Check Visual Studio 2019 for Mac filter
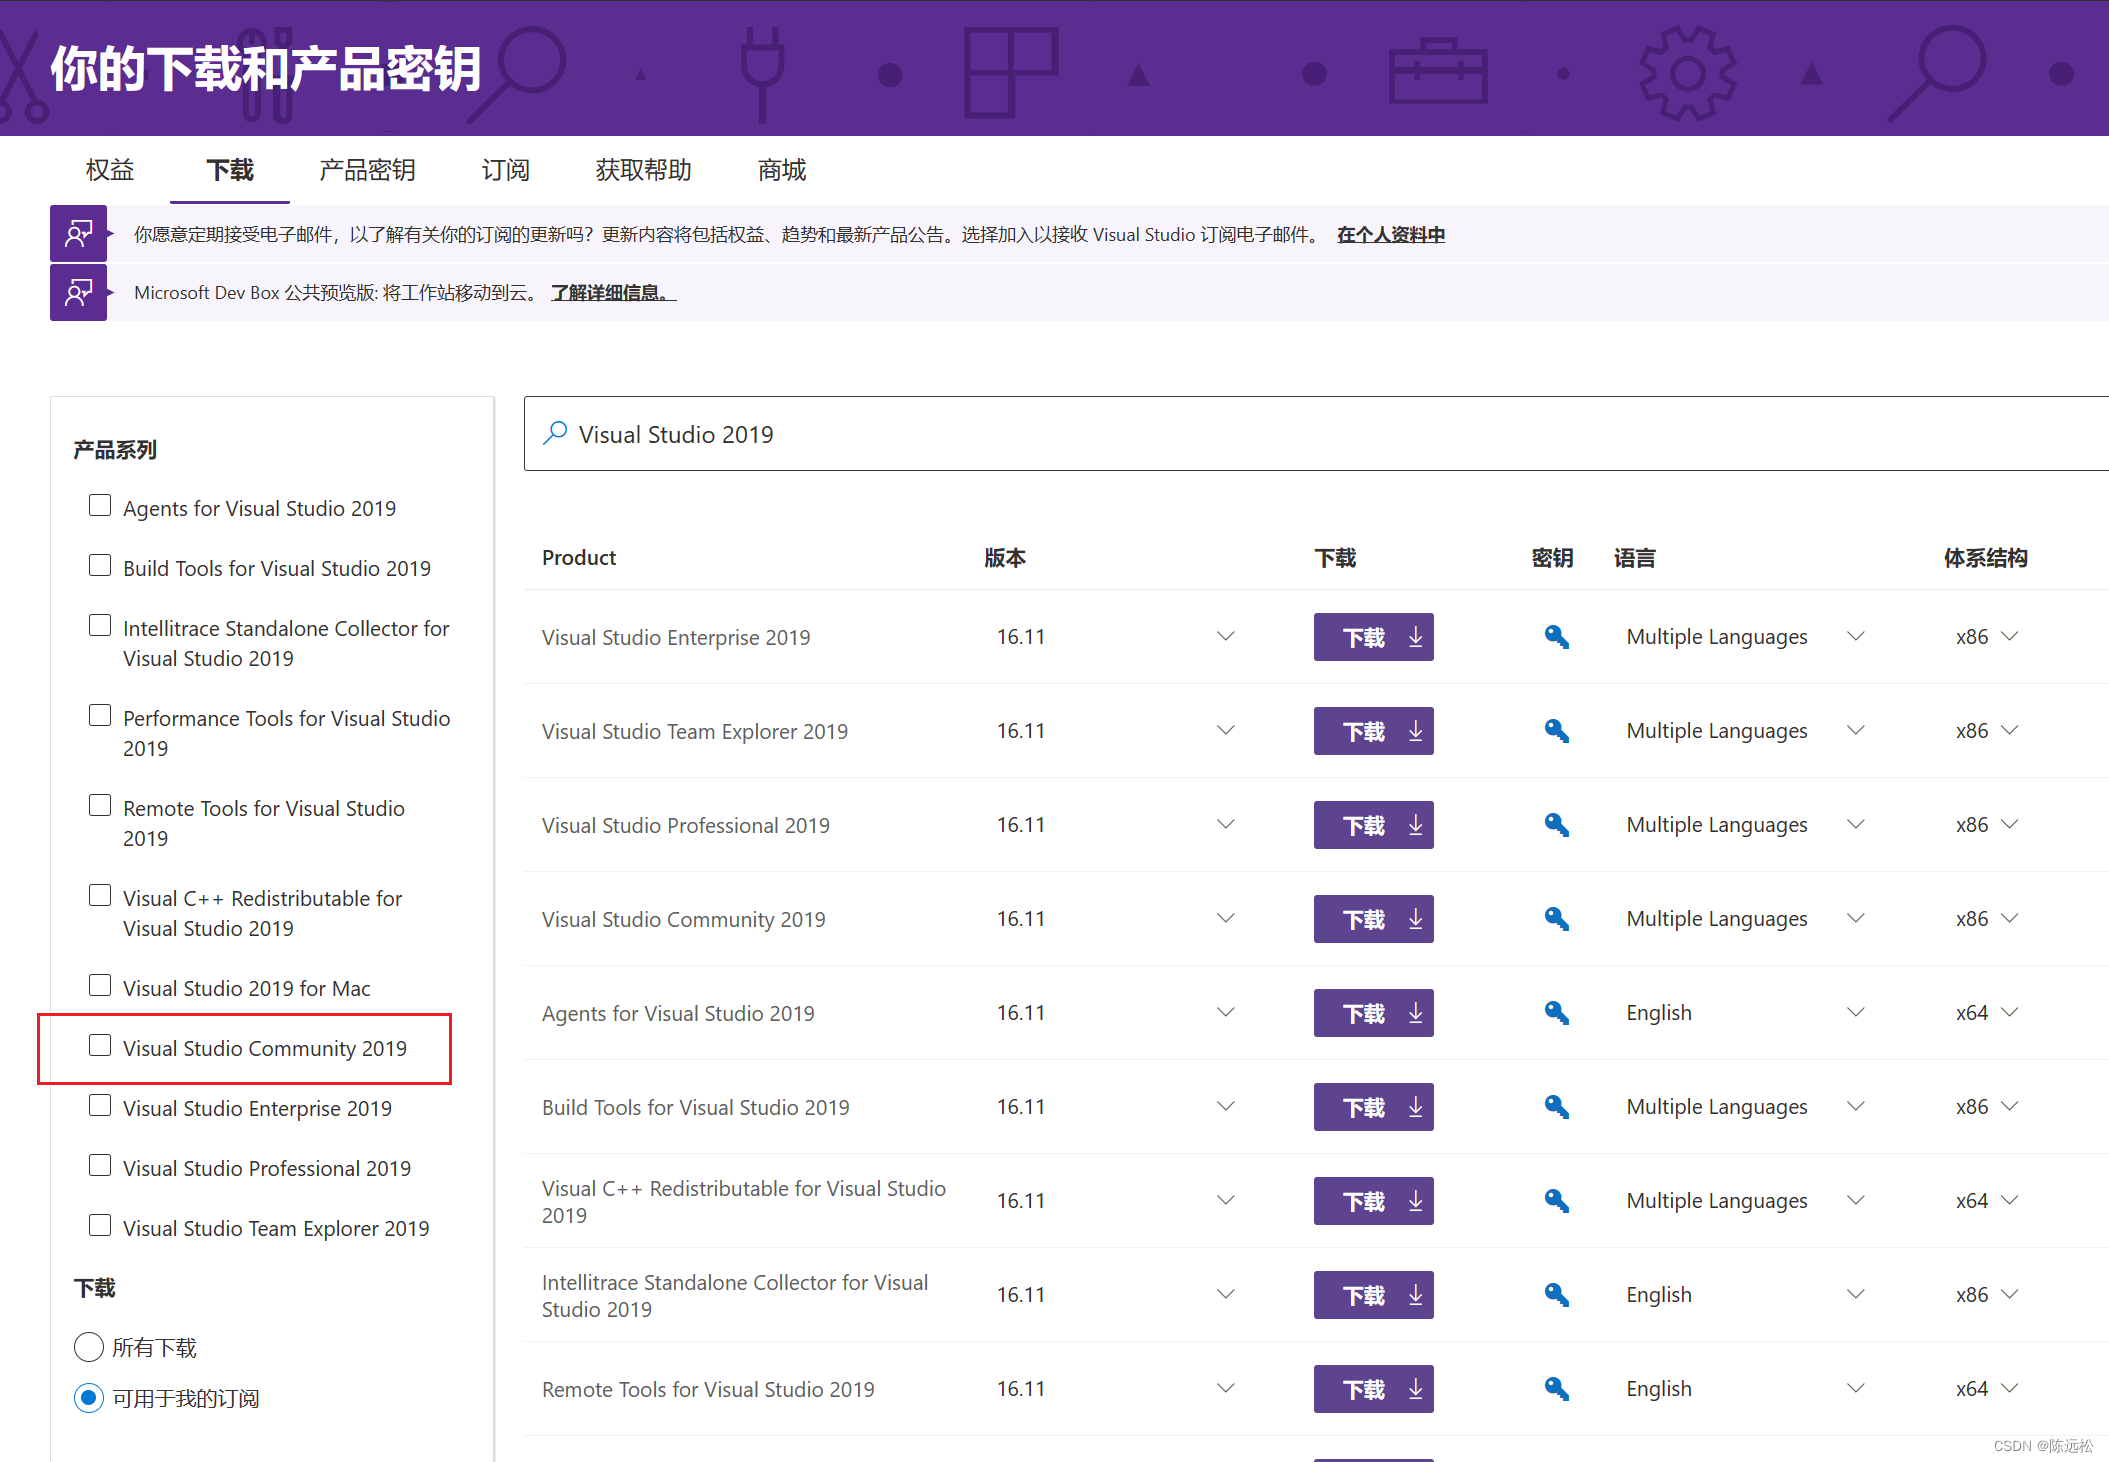Screen dimensions: 2109x1462 pos(100,985)
